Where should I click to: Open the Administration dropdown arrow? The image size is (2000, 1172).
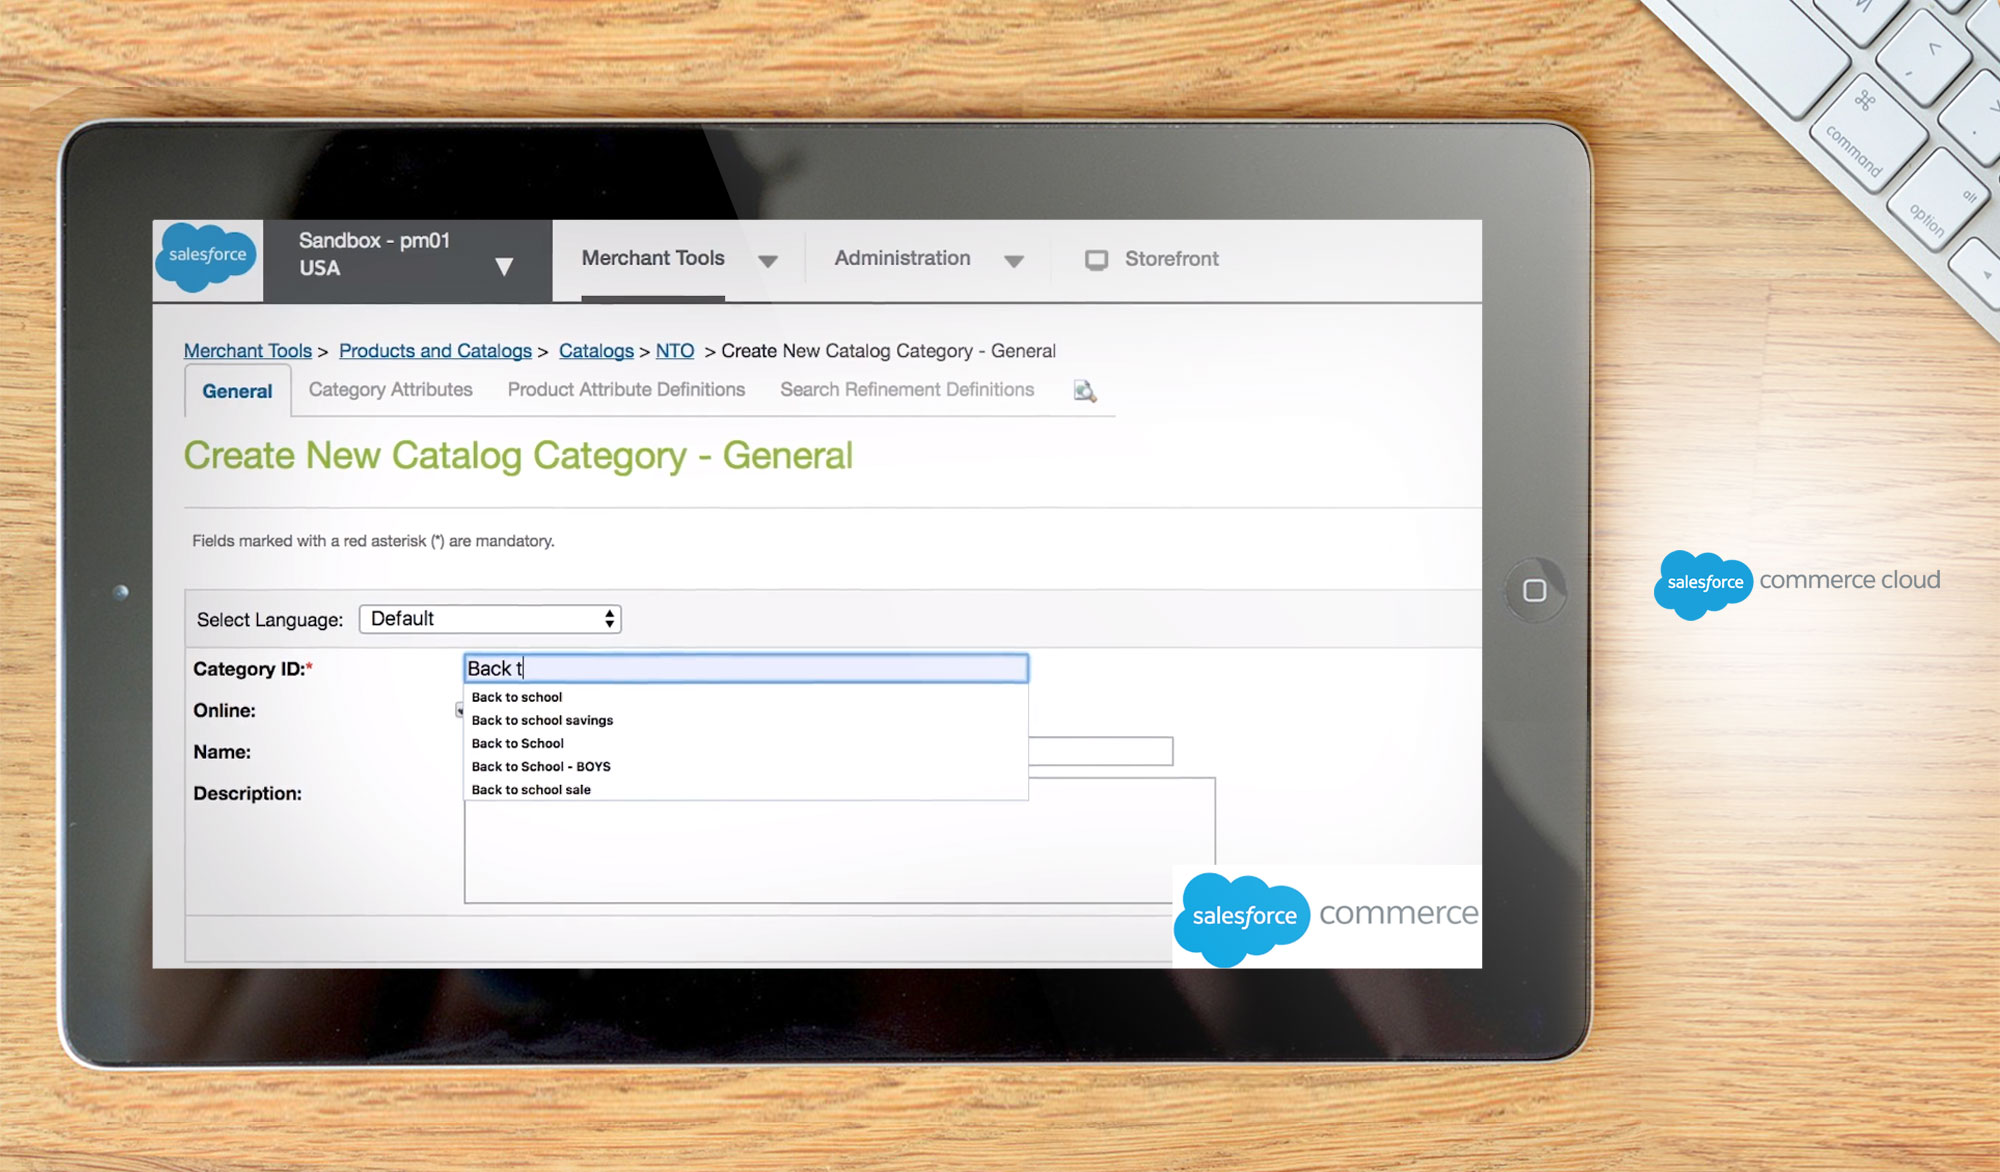1014,261
